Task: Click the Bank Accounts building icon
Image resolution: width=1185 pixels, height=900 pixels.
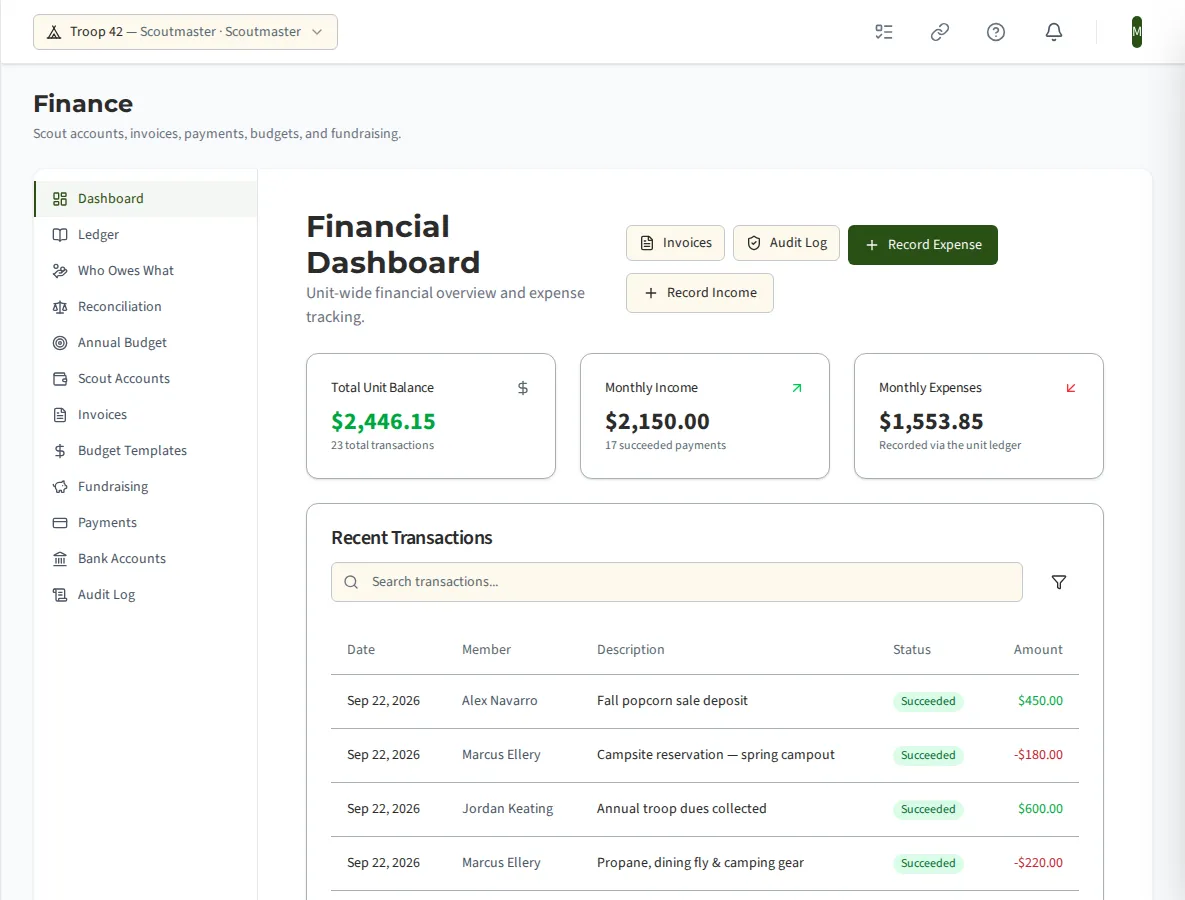Action: coord(60,559)
